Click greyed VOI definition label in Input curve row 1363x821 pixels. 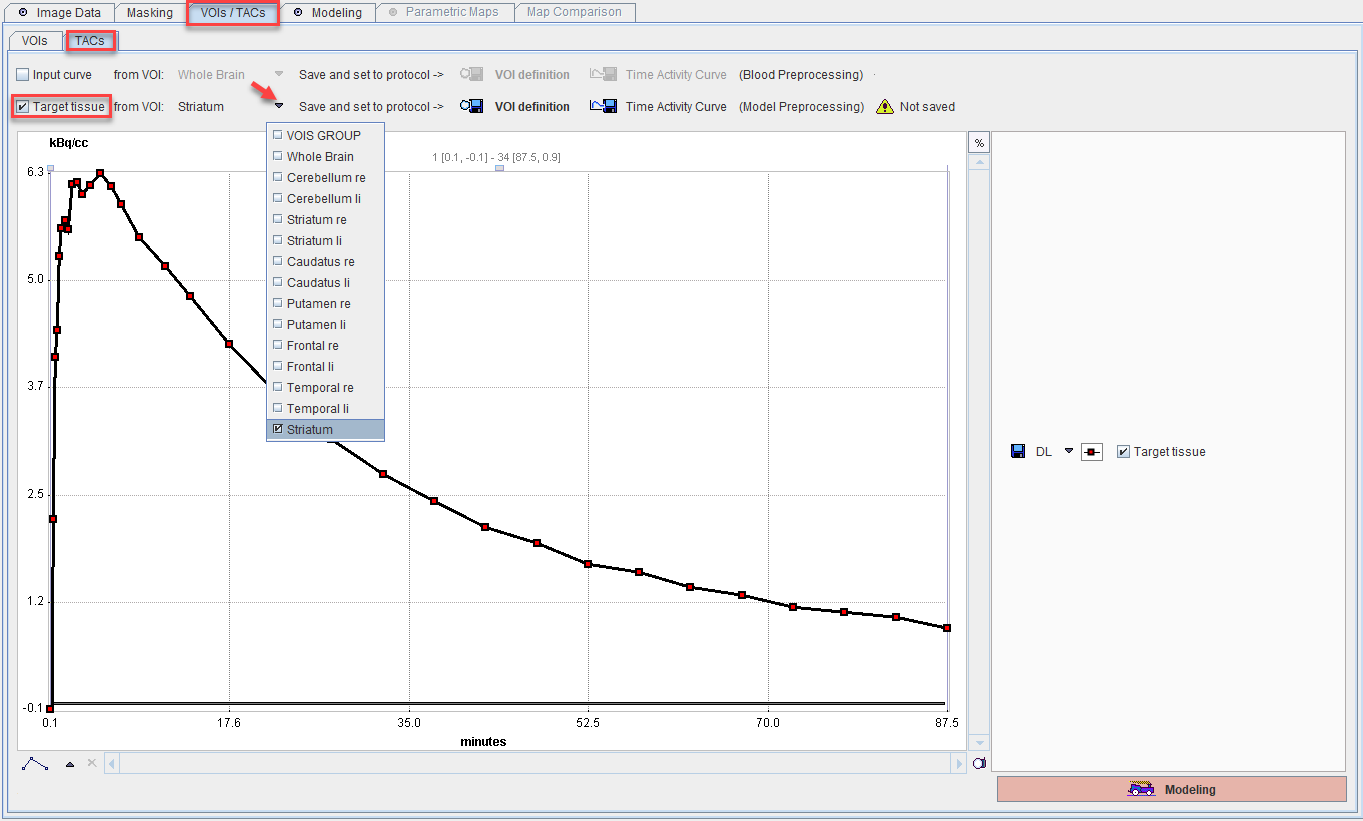(532, 75)
